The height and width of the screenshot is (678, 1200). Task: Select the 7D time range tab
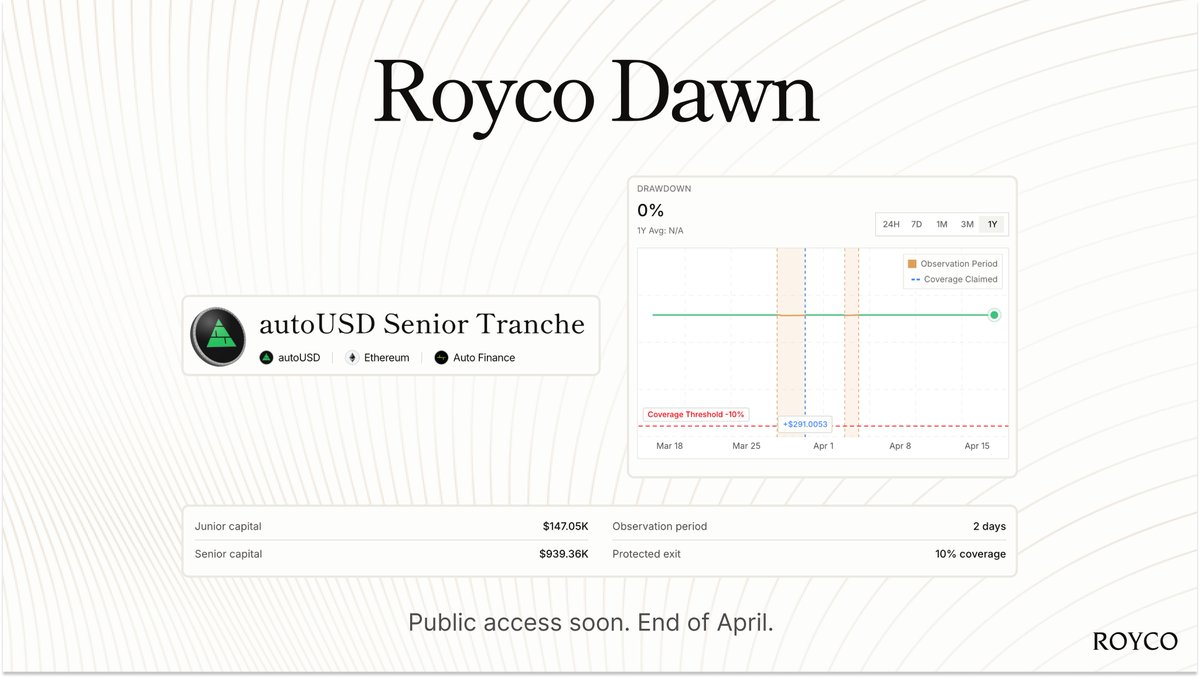(916, 224)
